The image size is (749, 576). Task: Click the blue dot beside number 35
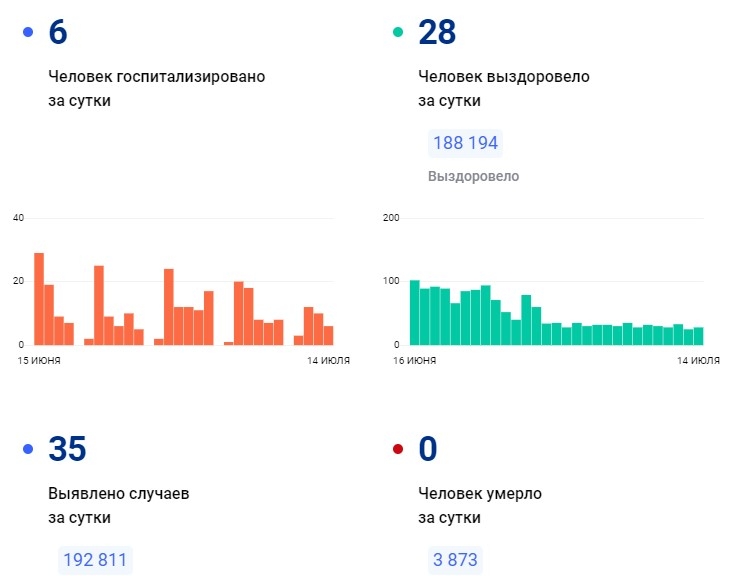[x=28, y=450]
